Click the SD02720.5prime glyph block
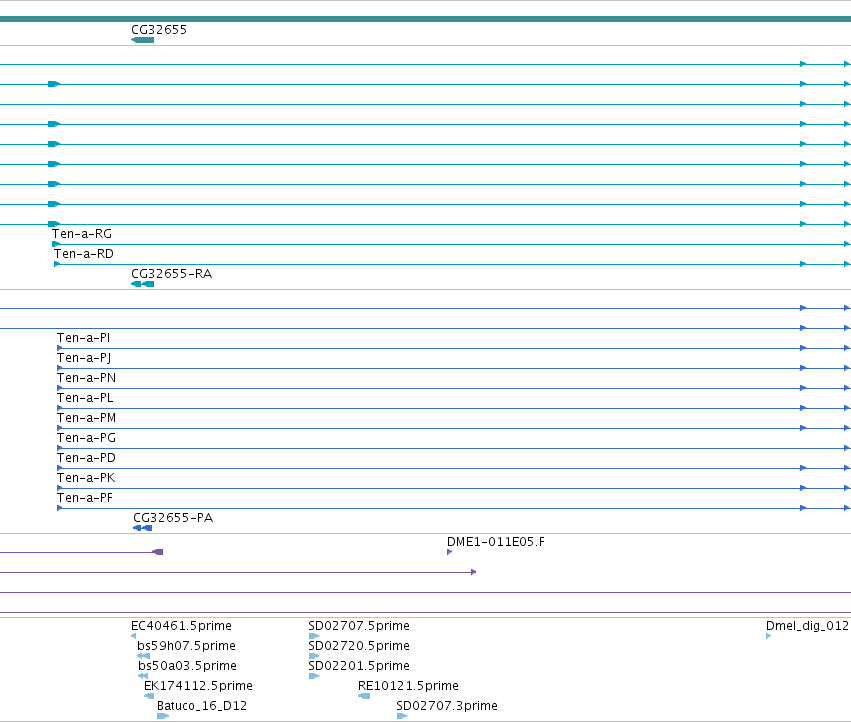 314,656
